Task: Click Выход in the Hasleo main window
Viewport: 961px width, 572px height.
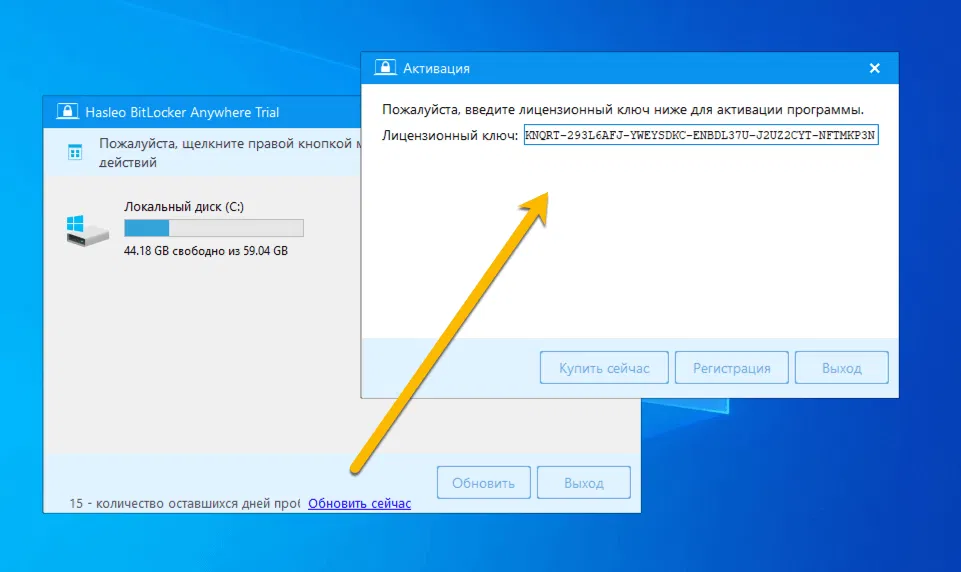Action: click(583, 482)
